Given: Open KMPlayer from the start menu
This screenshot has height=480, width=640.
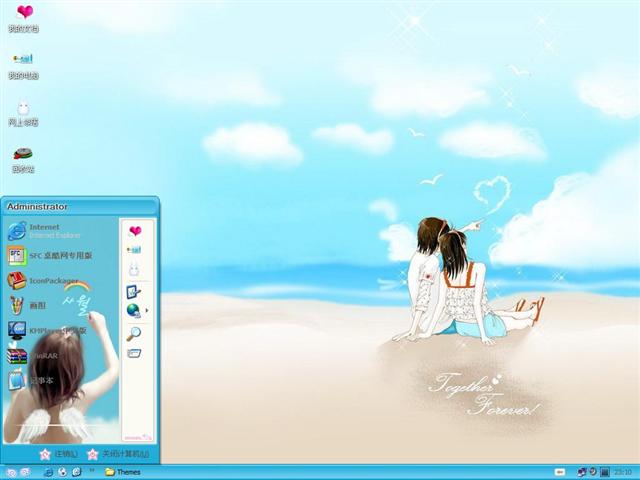Looking at the screenshot, I should point(47,330).
